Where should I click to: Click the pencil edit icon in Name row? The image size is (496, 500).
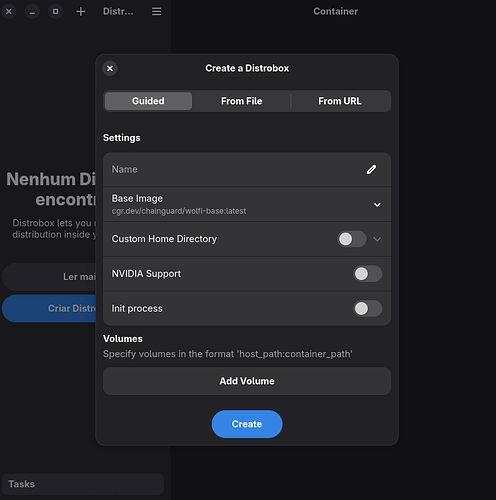pos(371,170)
